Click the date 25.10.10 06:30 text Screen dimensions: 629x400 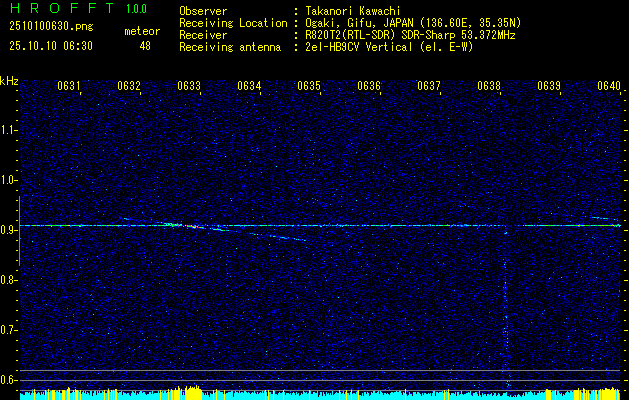51,46
